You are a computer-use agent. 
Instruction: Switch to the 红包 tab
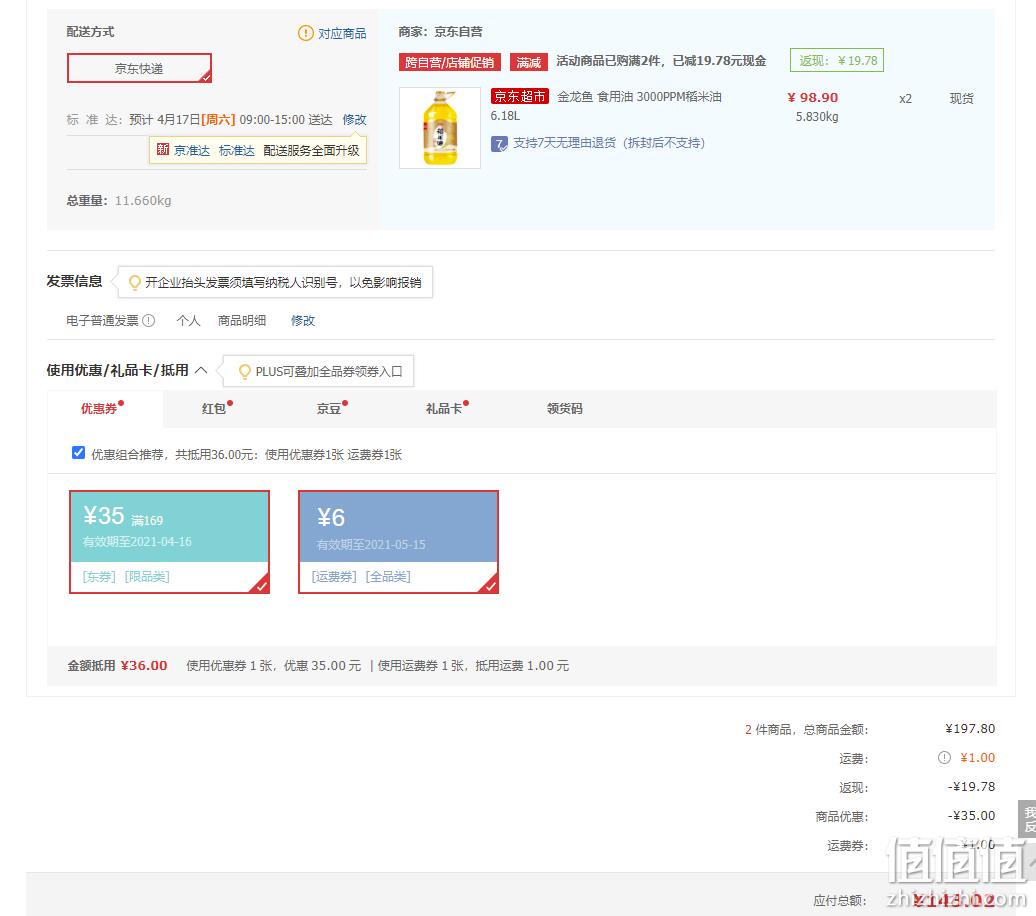pyautogui.click(x=213, y=408)
